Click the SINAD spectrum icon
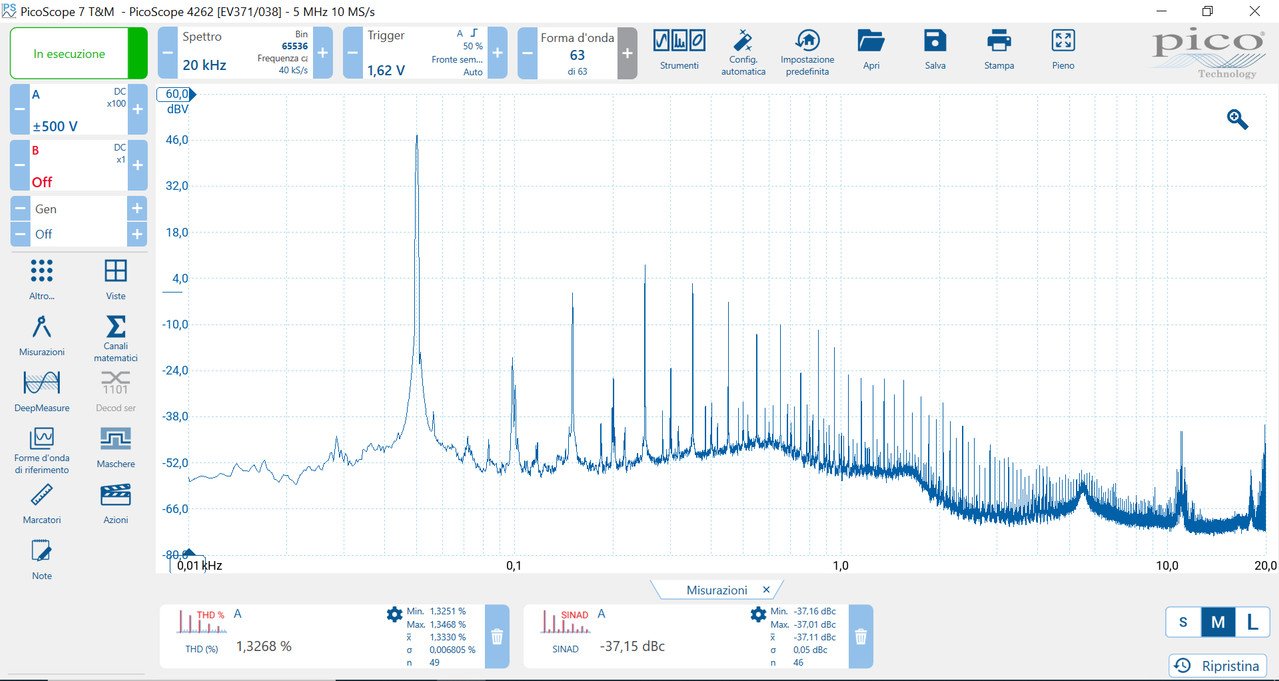This screenshot has width=1279, height=681. tap(565, 621)
